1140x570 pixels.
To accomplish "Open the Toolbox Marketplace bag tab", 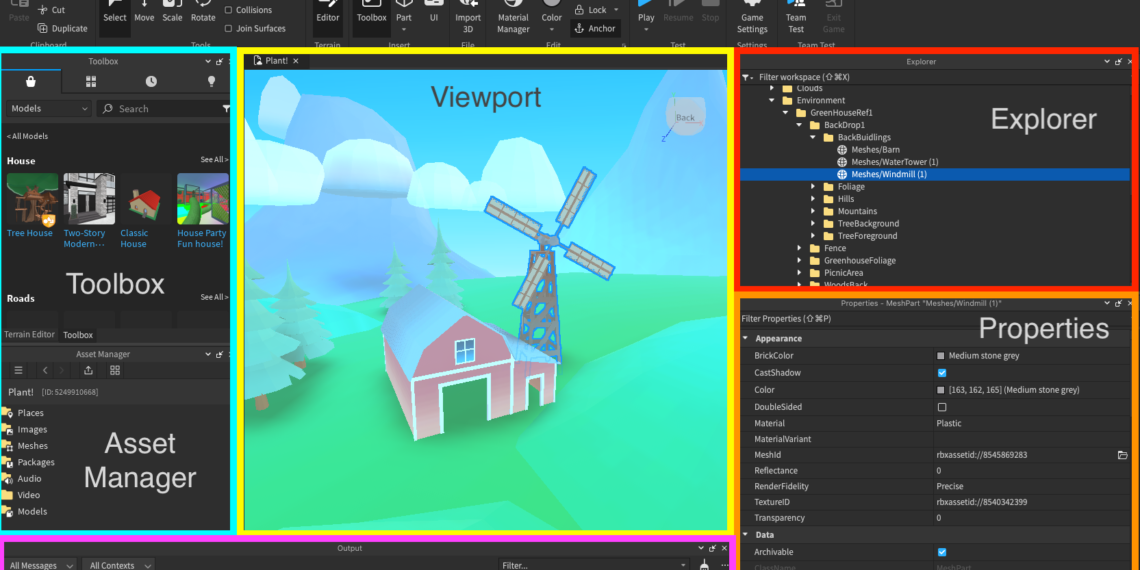I will tap(31, 81).
